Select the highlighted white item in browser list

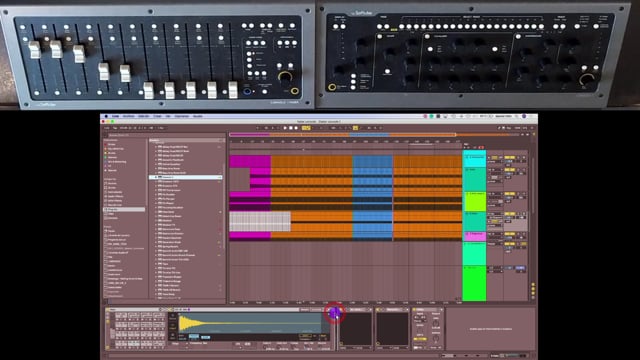point(186,178)
